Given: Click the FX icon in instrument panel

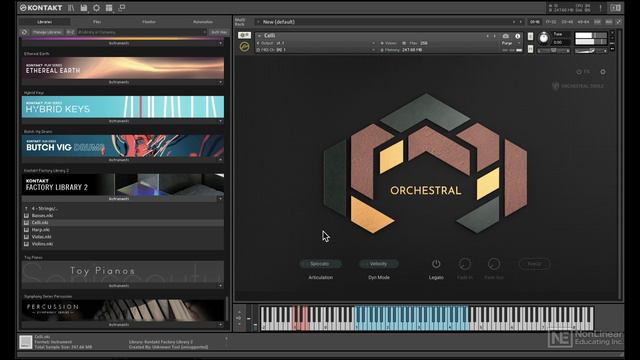Looking at the screenshot, I should tap(583, 72).
